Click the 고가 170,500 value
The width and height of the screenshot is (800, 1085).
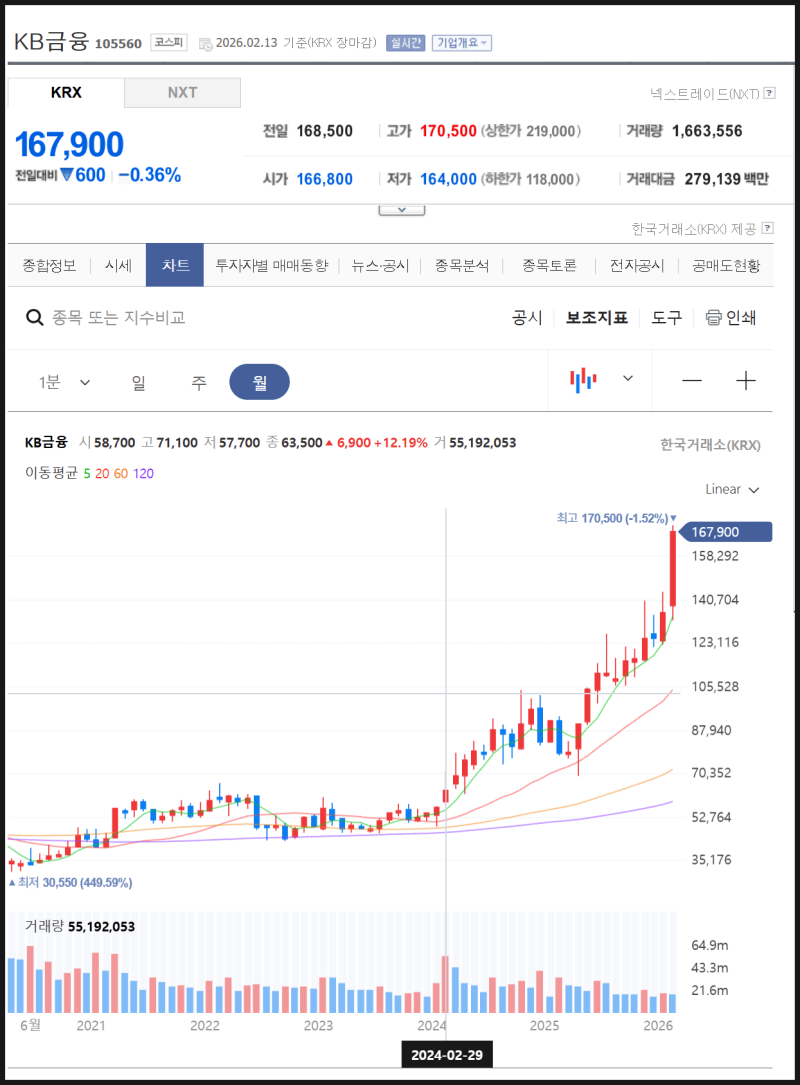(x=448, y=131)
